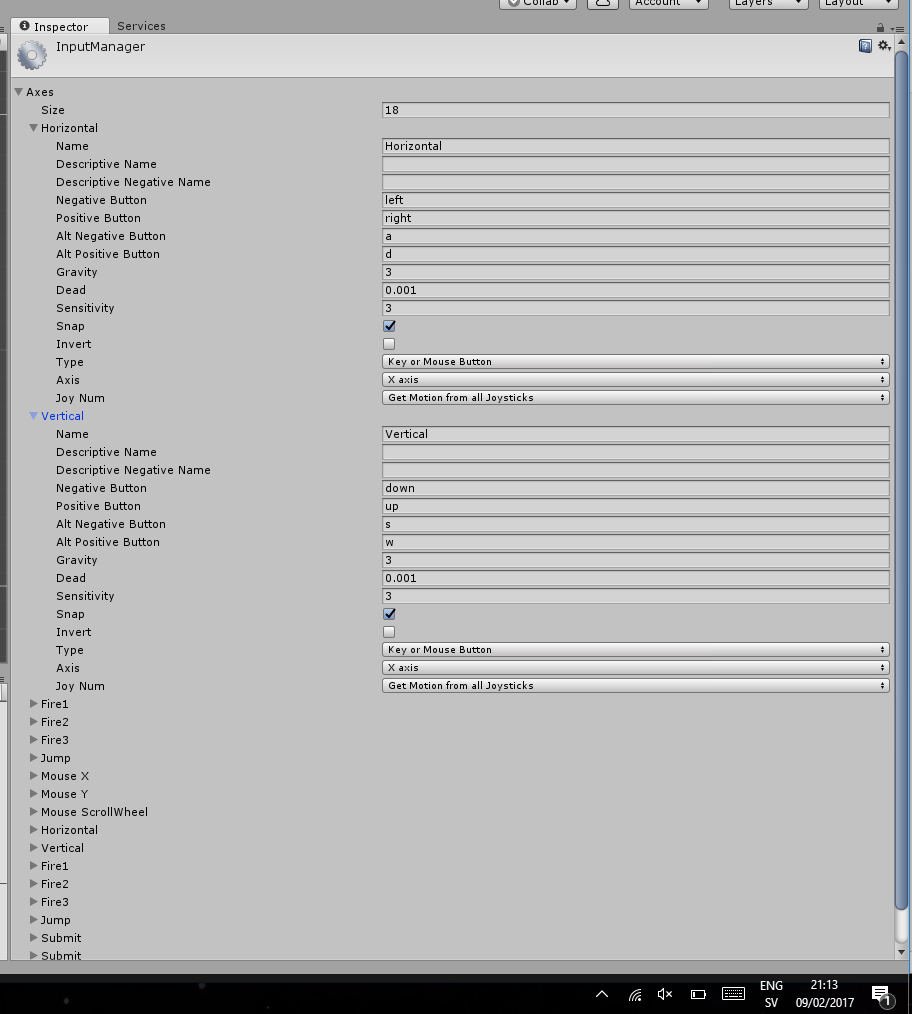912x1014 pixels.
Task: Enable Snap for the Horizontal axis
Action: [x=389, y=325]
